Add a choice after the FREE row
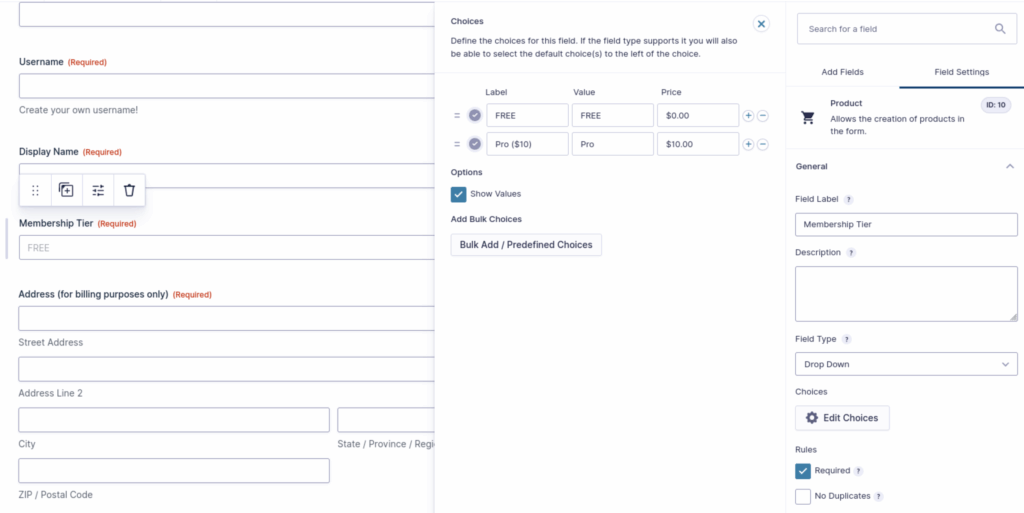Image resolution: width=1024 pixels, height=513 pixels. click(x=748, y=116)
